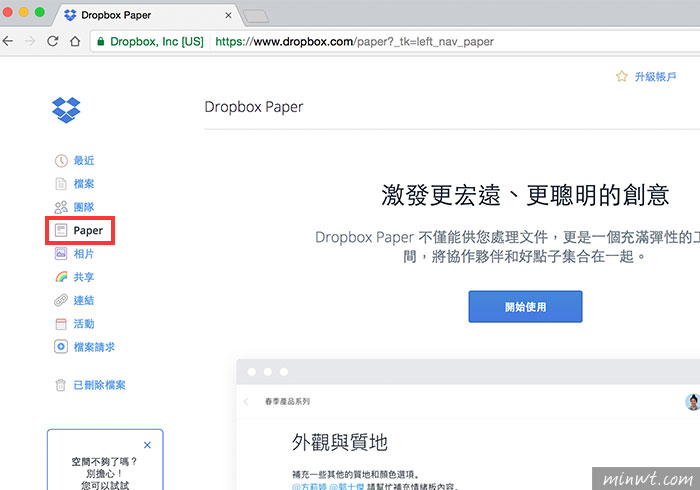Click the chain link icon beside 連結
Image resolution: width=700 pixels, height=490 pixels.
click(x=61, y=300)
